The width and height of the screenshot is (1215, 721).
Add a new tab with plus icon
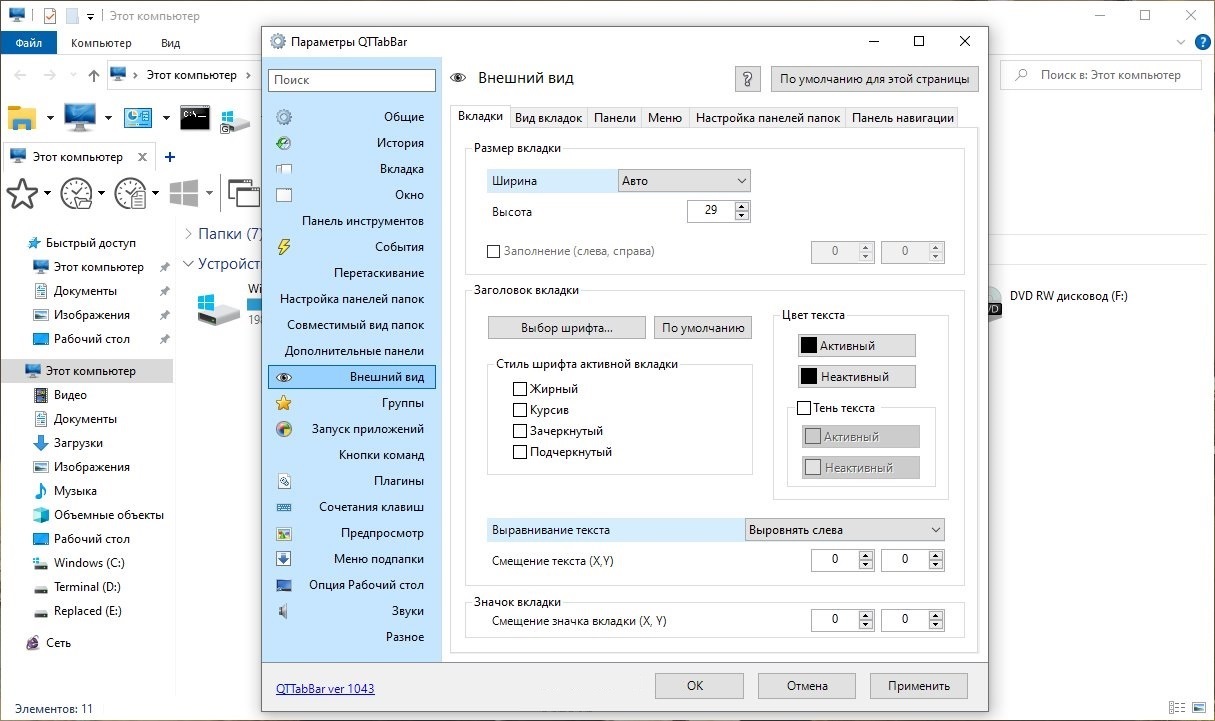point(170,157)
